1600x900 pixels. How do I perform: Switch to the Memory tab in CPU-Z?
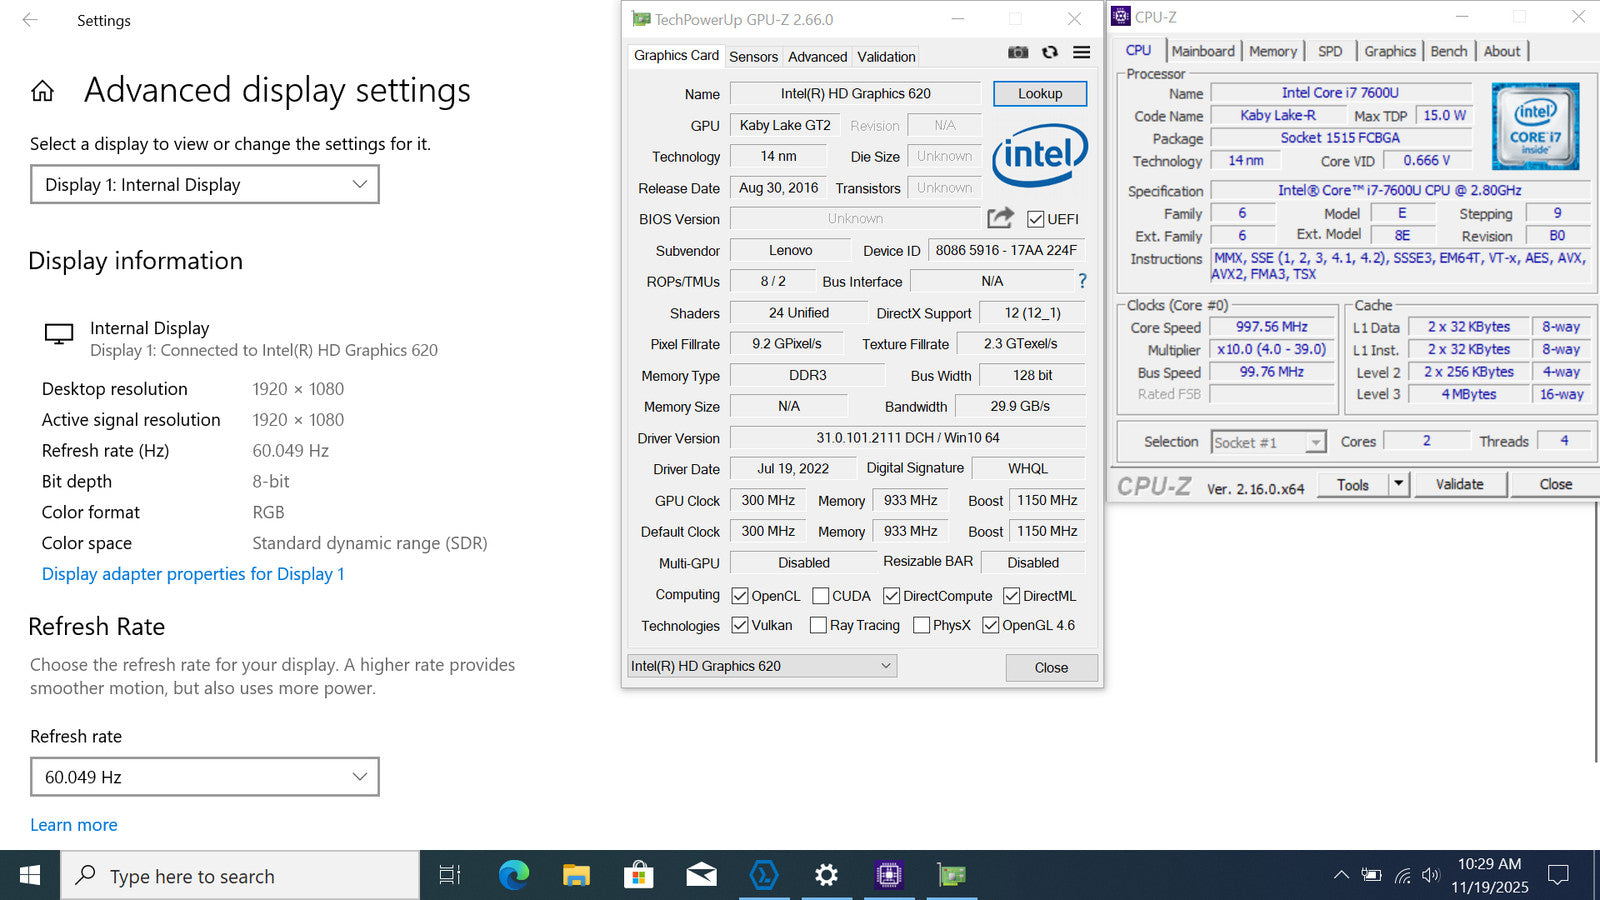[x=1272, y=51]
